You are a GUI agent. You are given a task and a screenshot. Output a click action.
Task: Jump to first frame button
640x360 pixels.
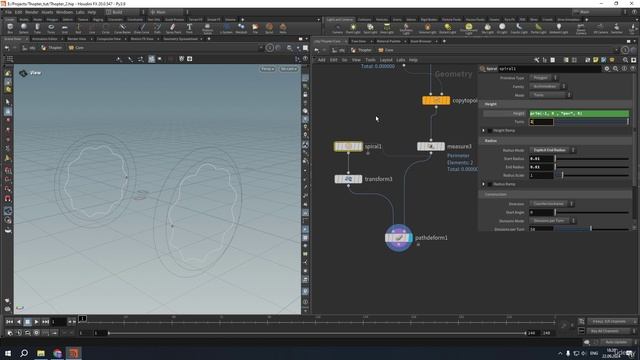[10, 322]
